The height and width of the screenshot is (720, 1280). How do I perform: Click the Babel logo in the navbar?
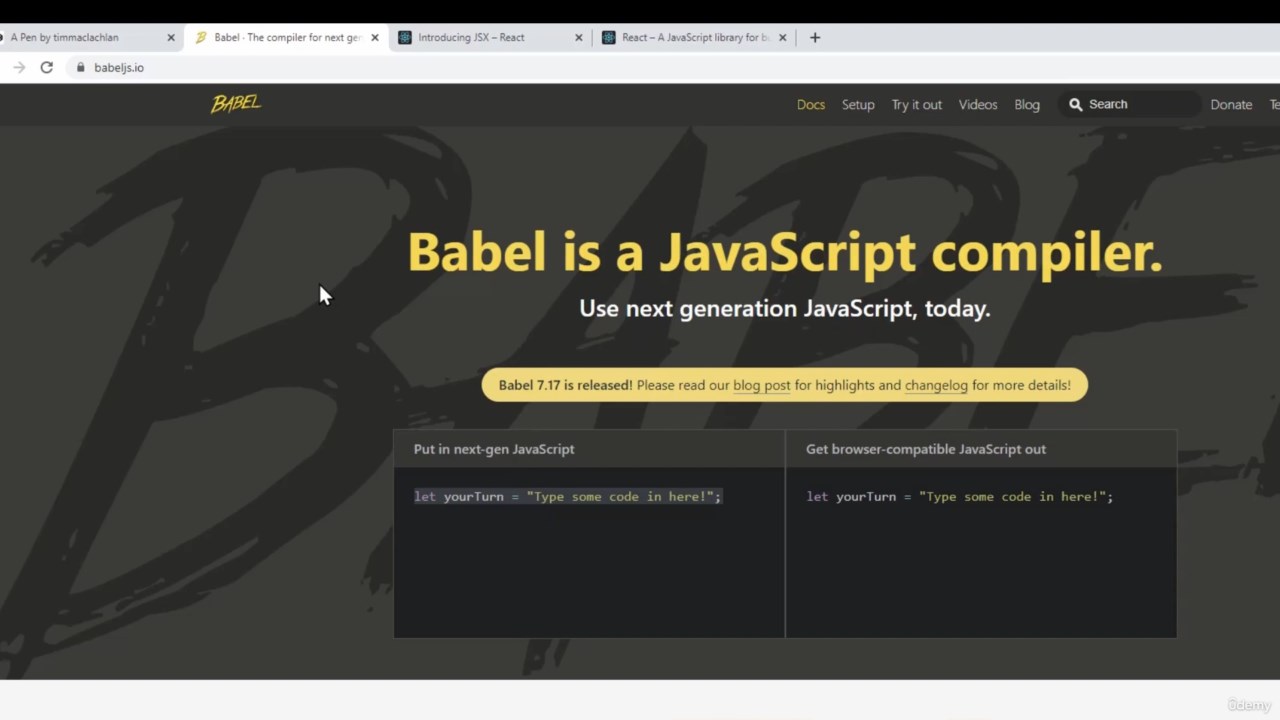(x=236, y=103)
